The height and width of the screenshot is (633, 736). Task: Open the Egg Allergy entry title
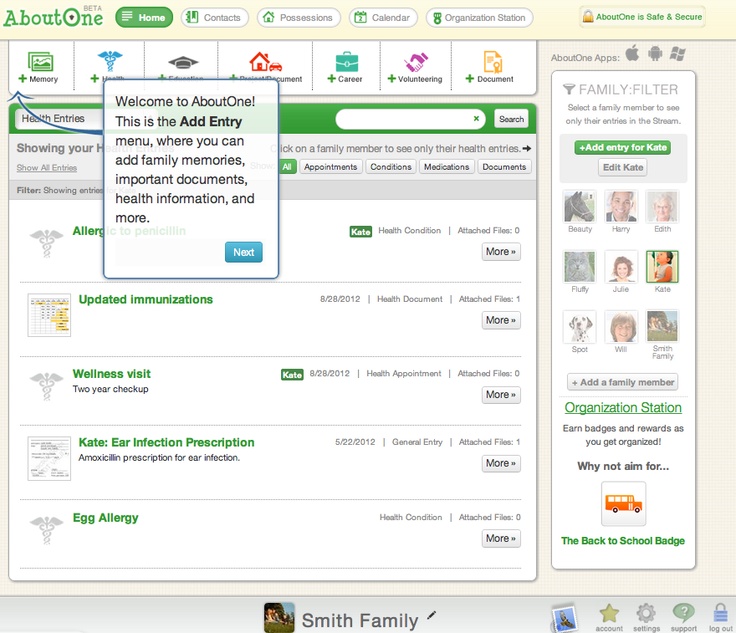click(x=106, y=518)
